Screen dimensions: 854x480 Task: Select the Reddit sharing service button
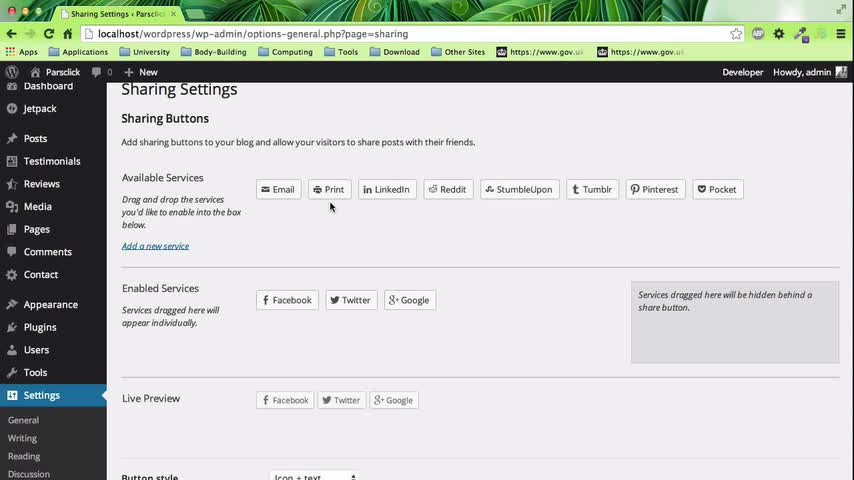pos(448,190)
